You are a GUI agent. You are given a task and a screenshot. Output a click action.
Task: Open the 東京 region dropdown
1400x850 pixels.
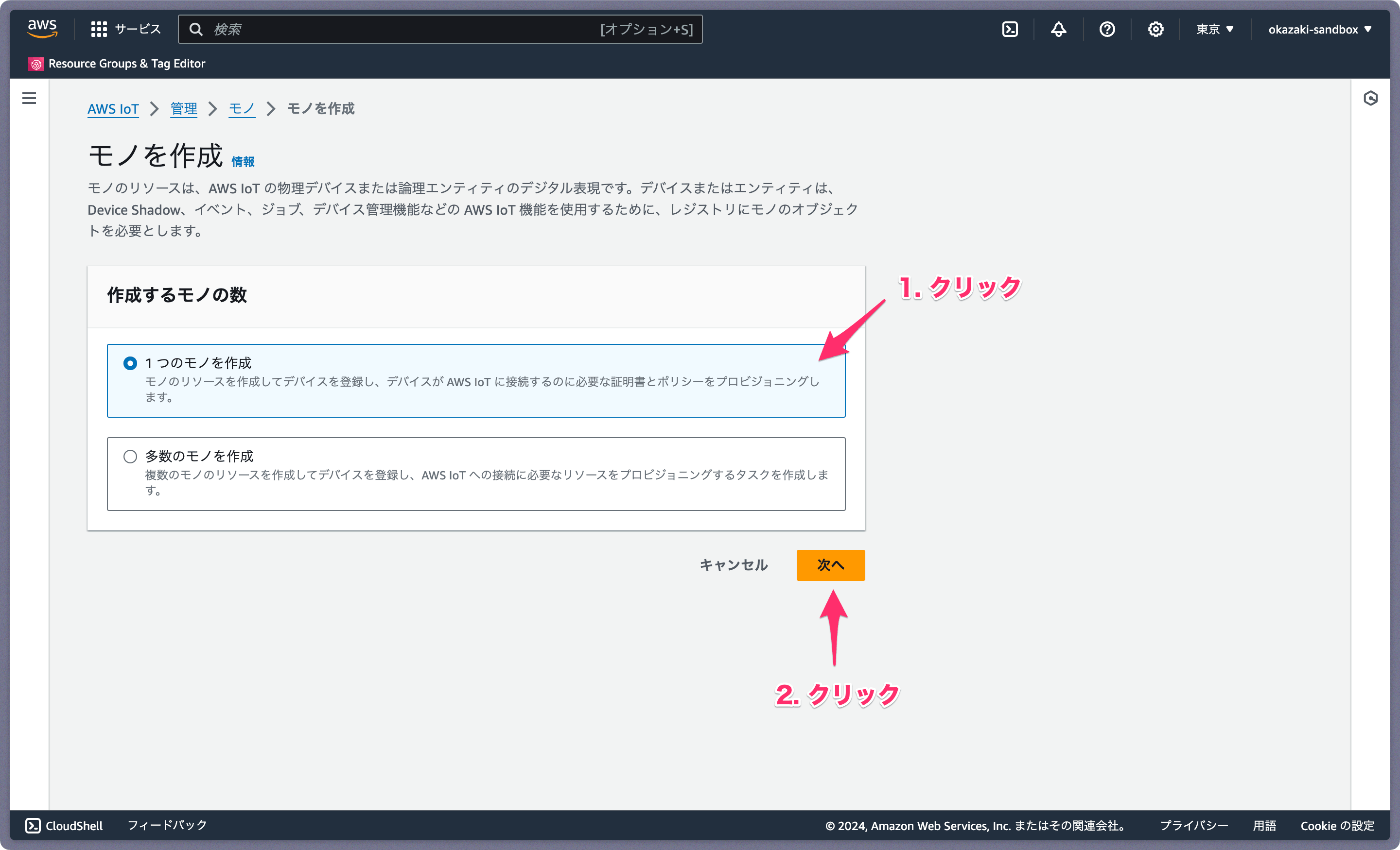(1215, 29)
